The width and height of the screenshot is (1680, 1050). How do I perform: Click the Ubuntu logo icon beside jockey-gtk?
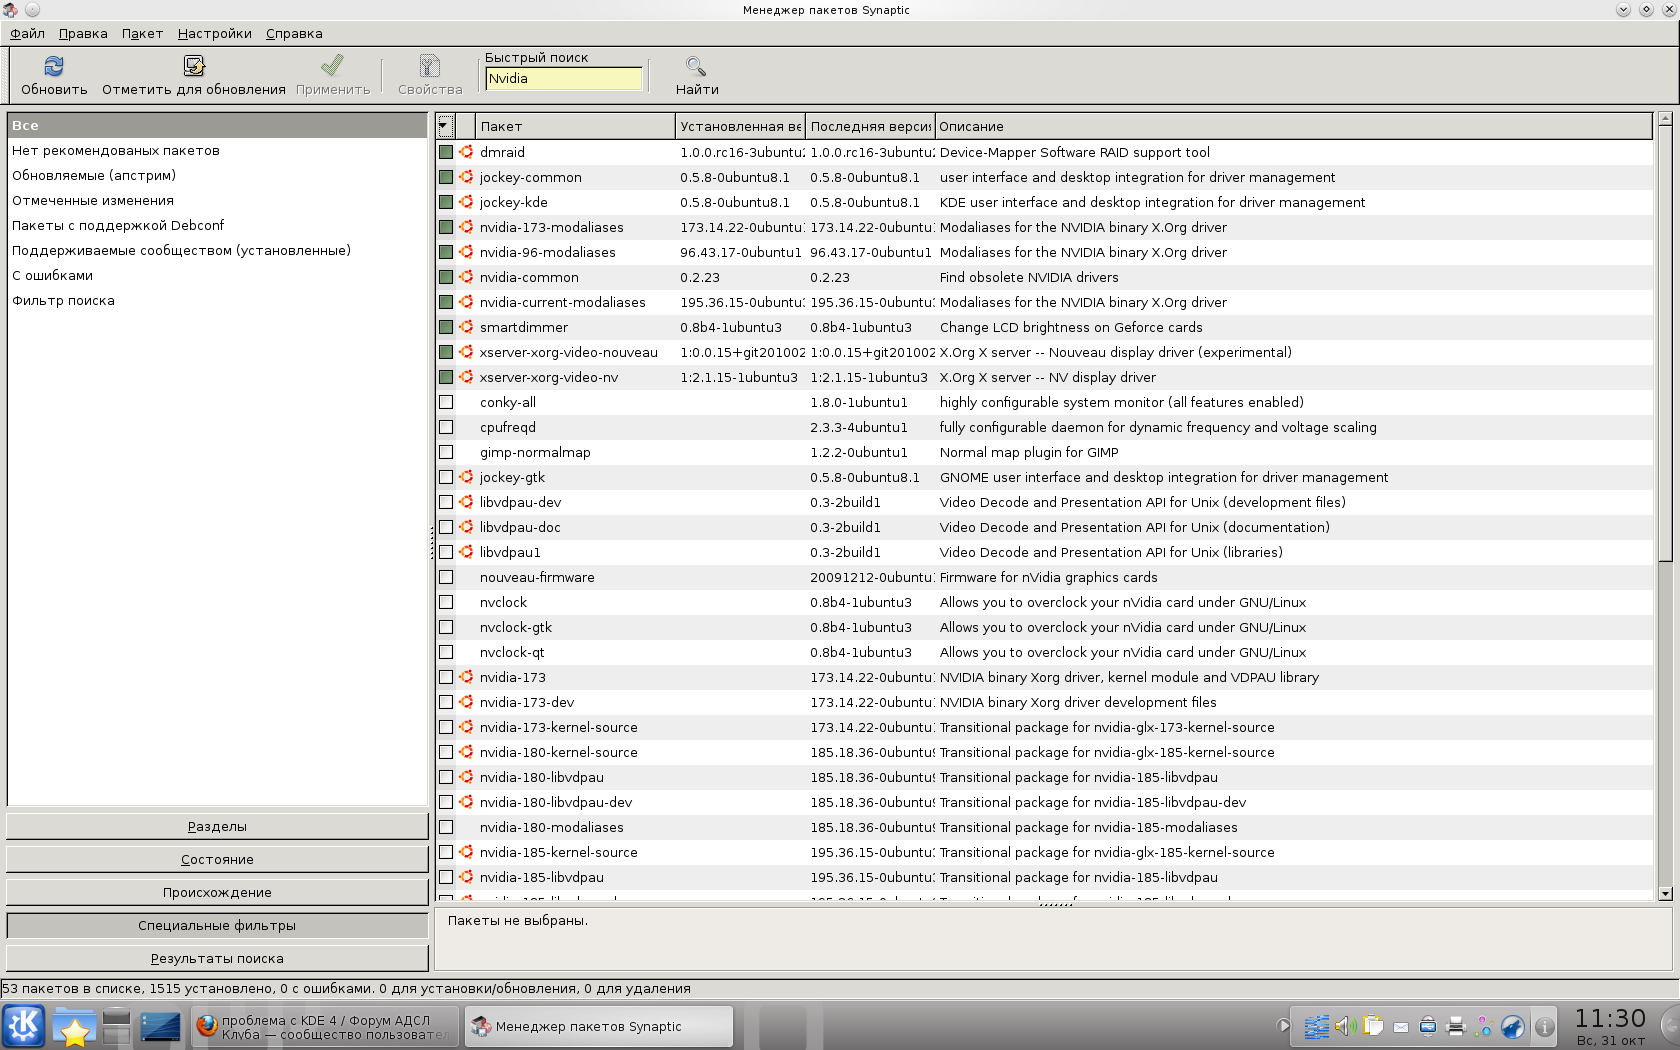[x=466, y=477]
